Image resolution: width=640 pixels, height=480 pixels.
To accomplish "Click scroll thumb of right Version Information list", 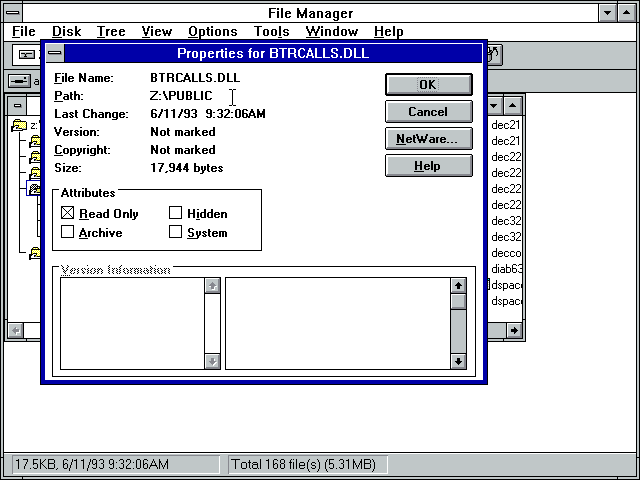I will click(458, 302).
